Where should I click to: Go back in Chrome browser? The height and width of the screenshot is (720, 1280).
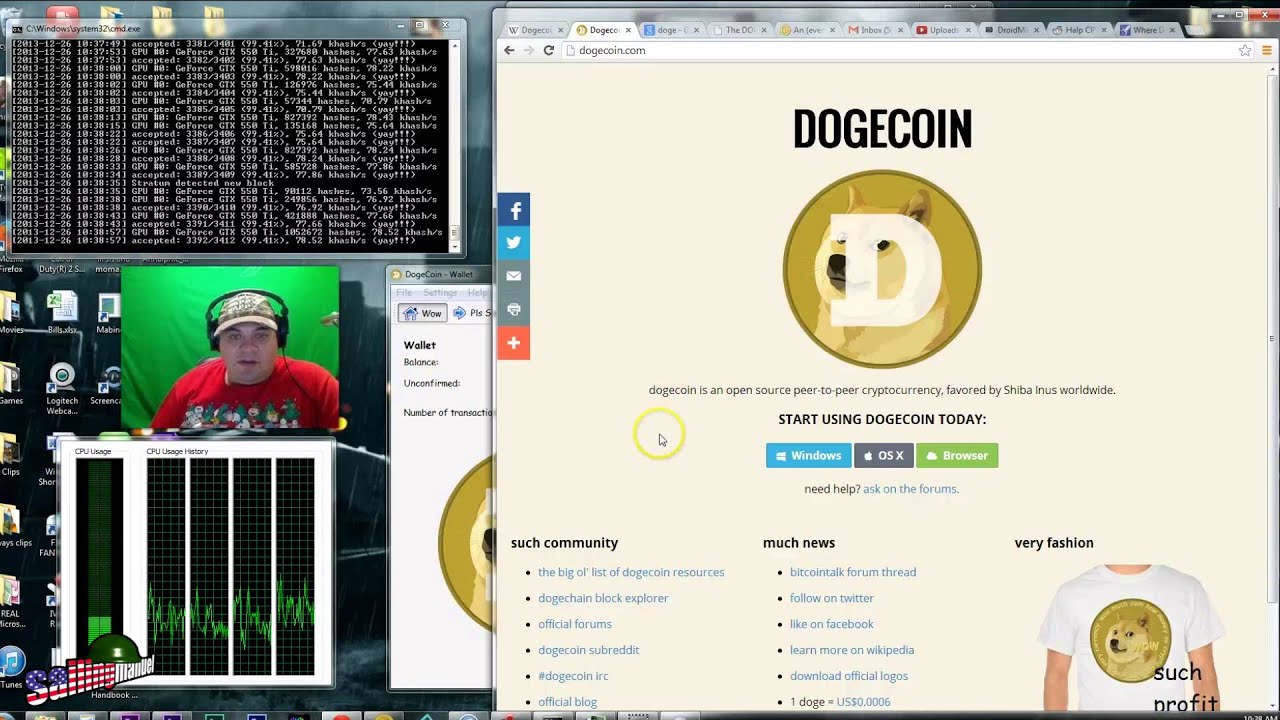pyautogui.click(x=509, y=50)
